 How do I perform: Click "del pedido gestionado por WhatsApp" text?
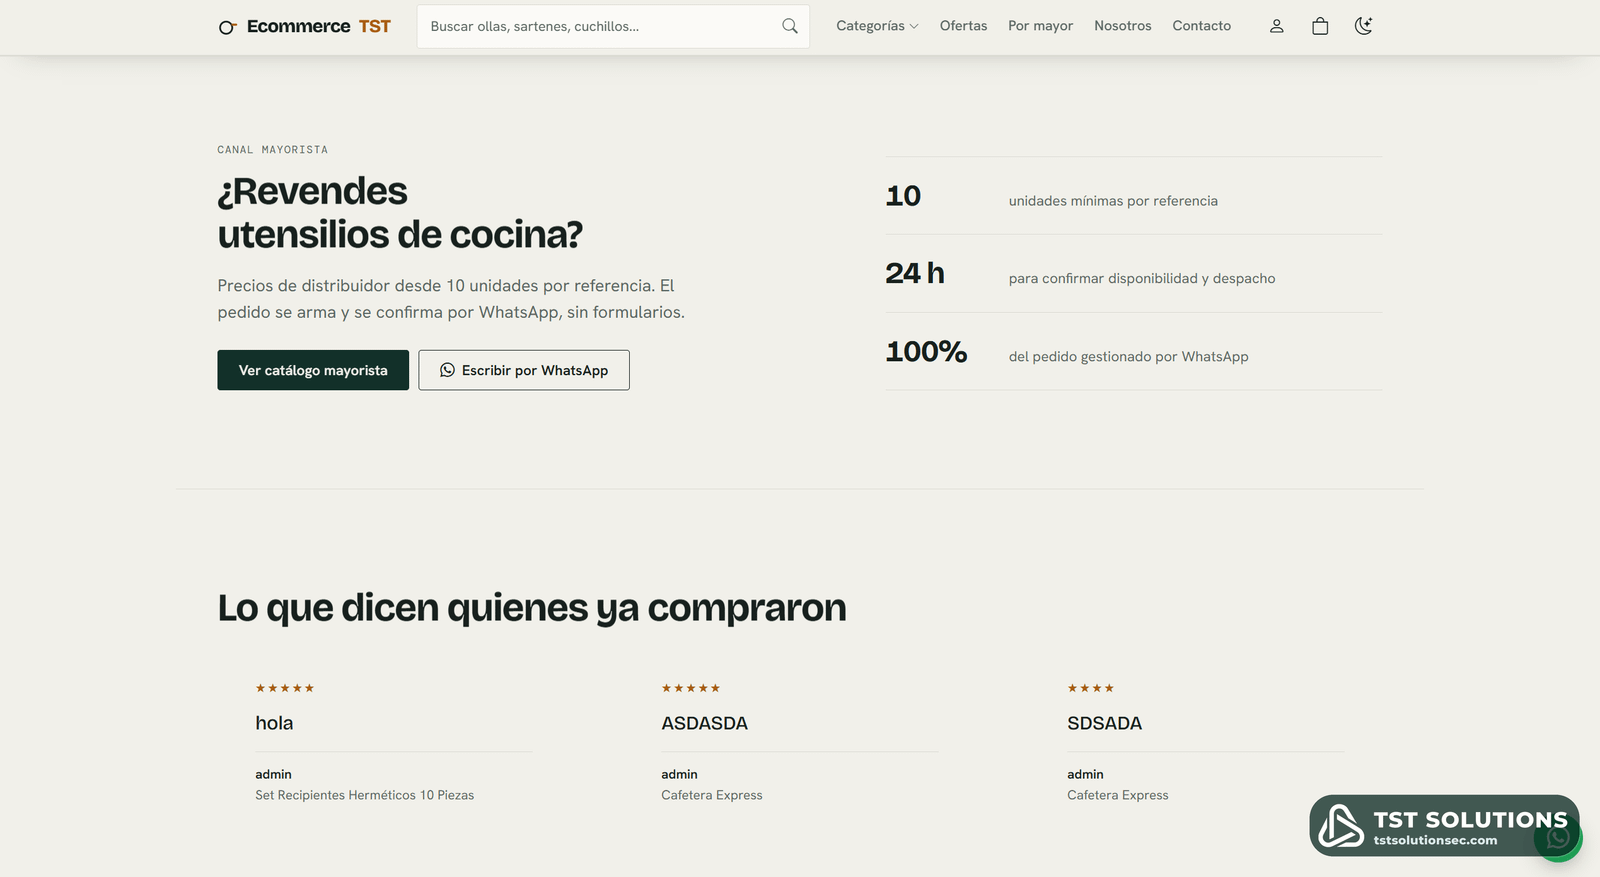pos(1128,357)
